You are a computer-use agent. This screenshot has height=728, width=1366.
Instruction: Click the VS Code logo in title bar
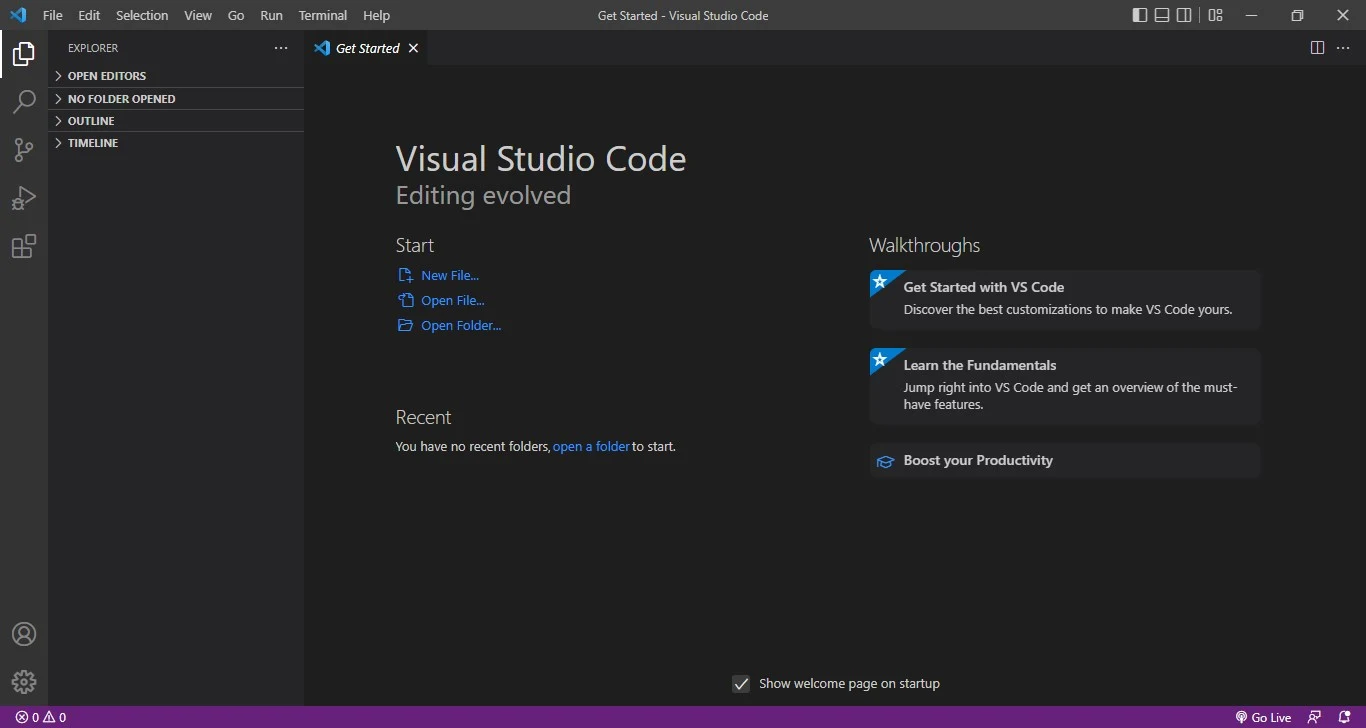pyautogui.click(x=18, y=15)
